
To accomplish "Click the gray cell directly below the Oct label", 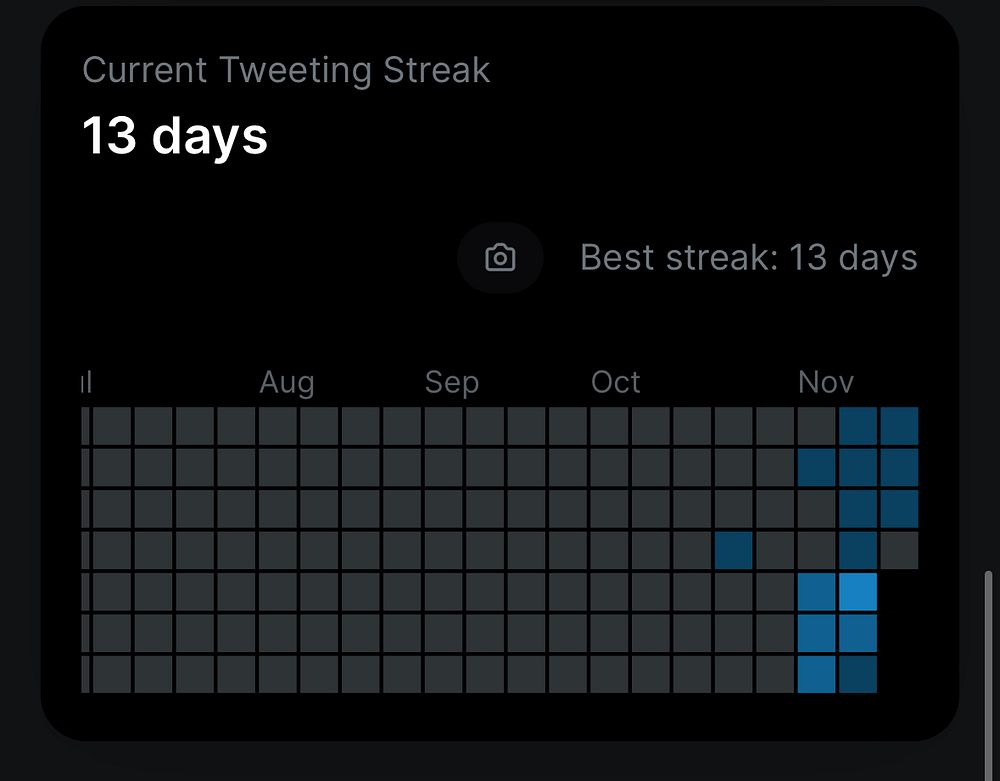I will [608, 425].
